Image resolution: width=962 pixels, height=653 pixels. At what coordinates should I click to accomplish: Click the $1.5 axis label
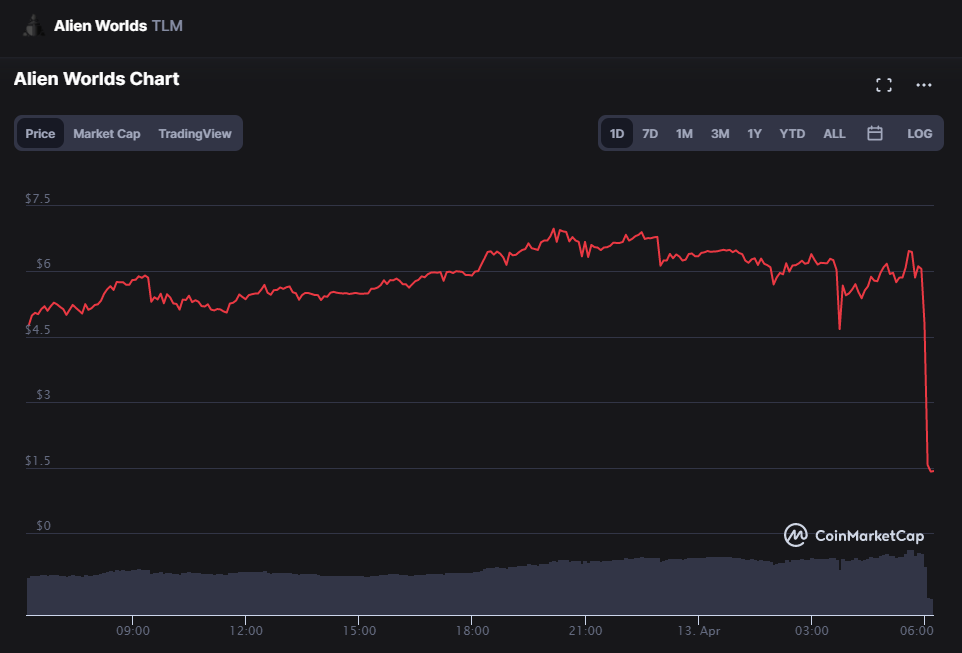point(37,460)
